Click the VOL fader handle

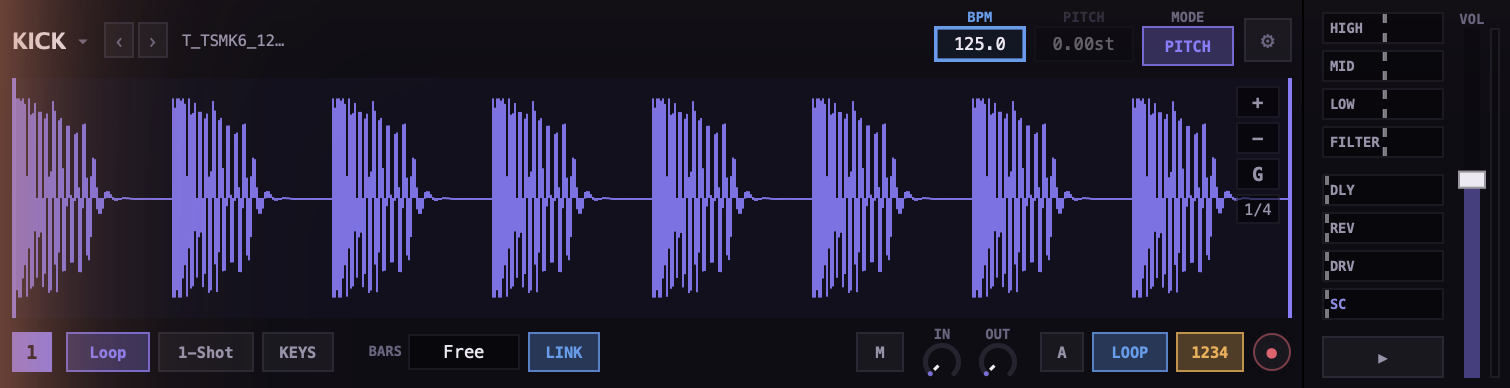[x=1472, y=179]
